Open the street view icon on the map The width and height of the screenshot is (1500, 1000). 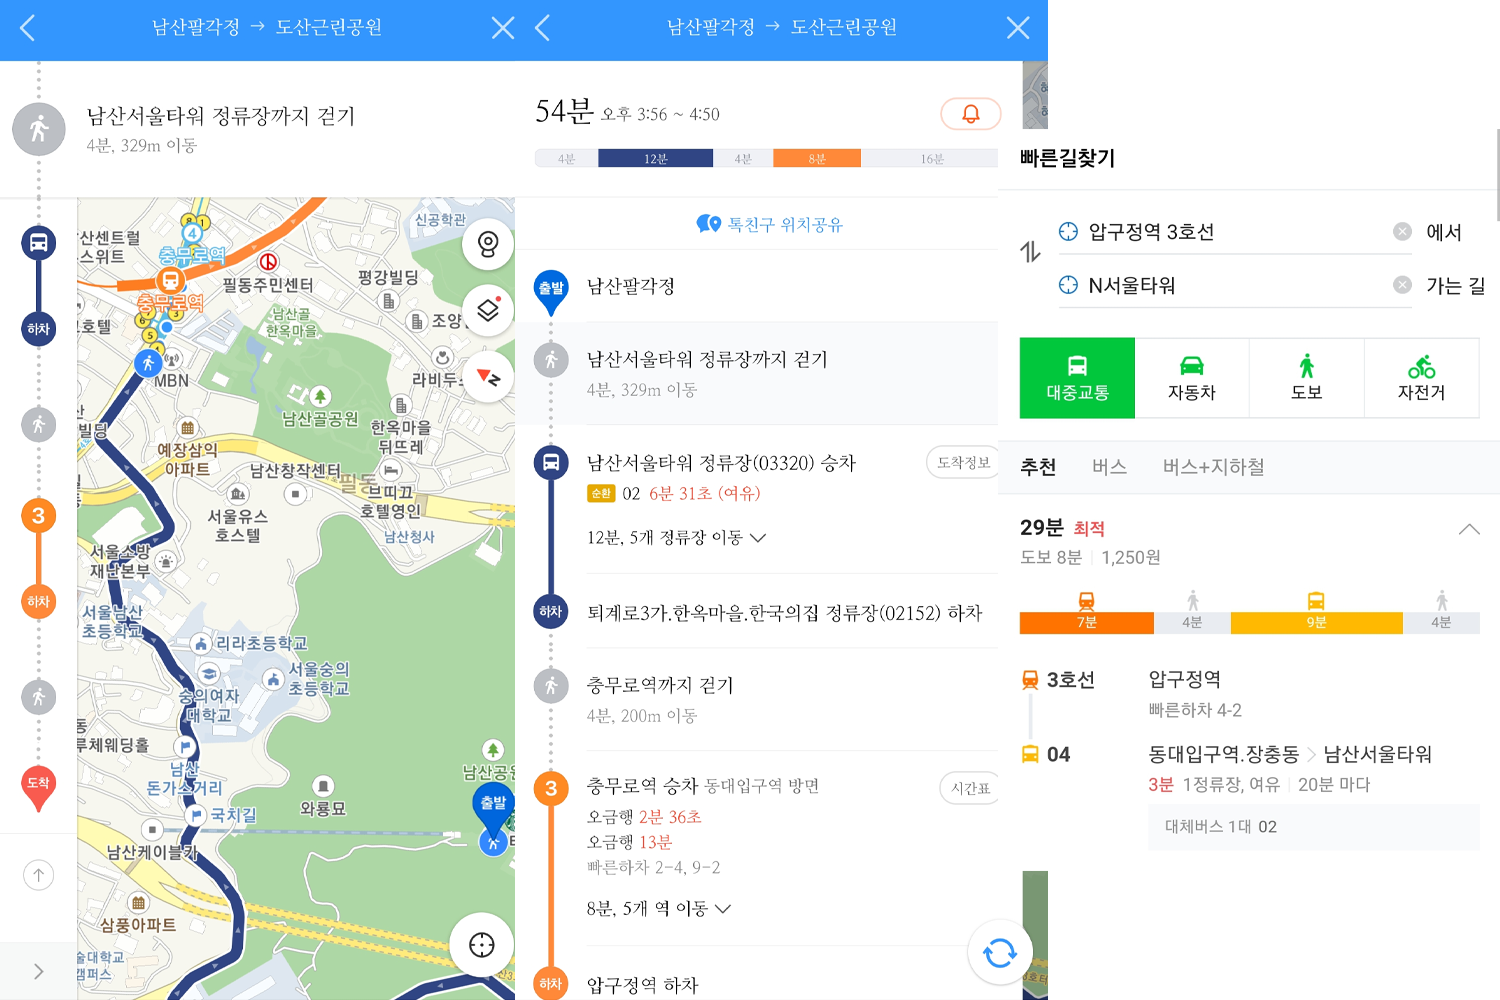(x=488, y=243)
